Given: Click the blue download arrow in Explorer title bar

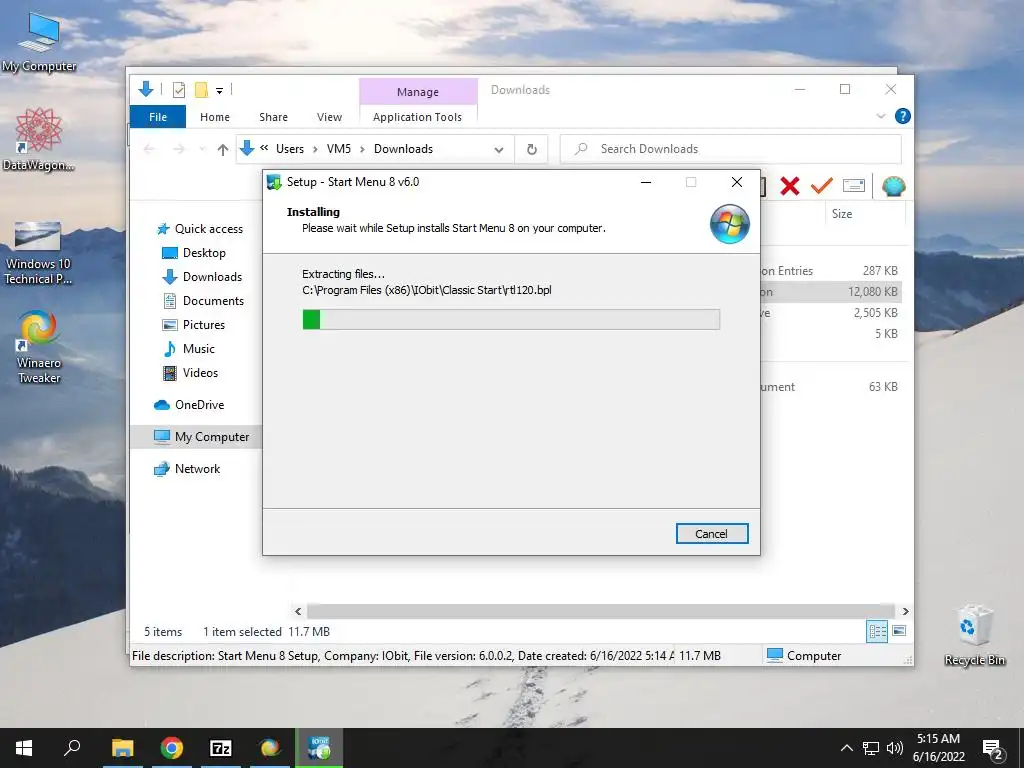Looking at the screenshot, I should [x=146, y=89].
